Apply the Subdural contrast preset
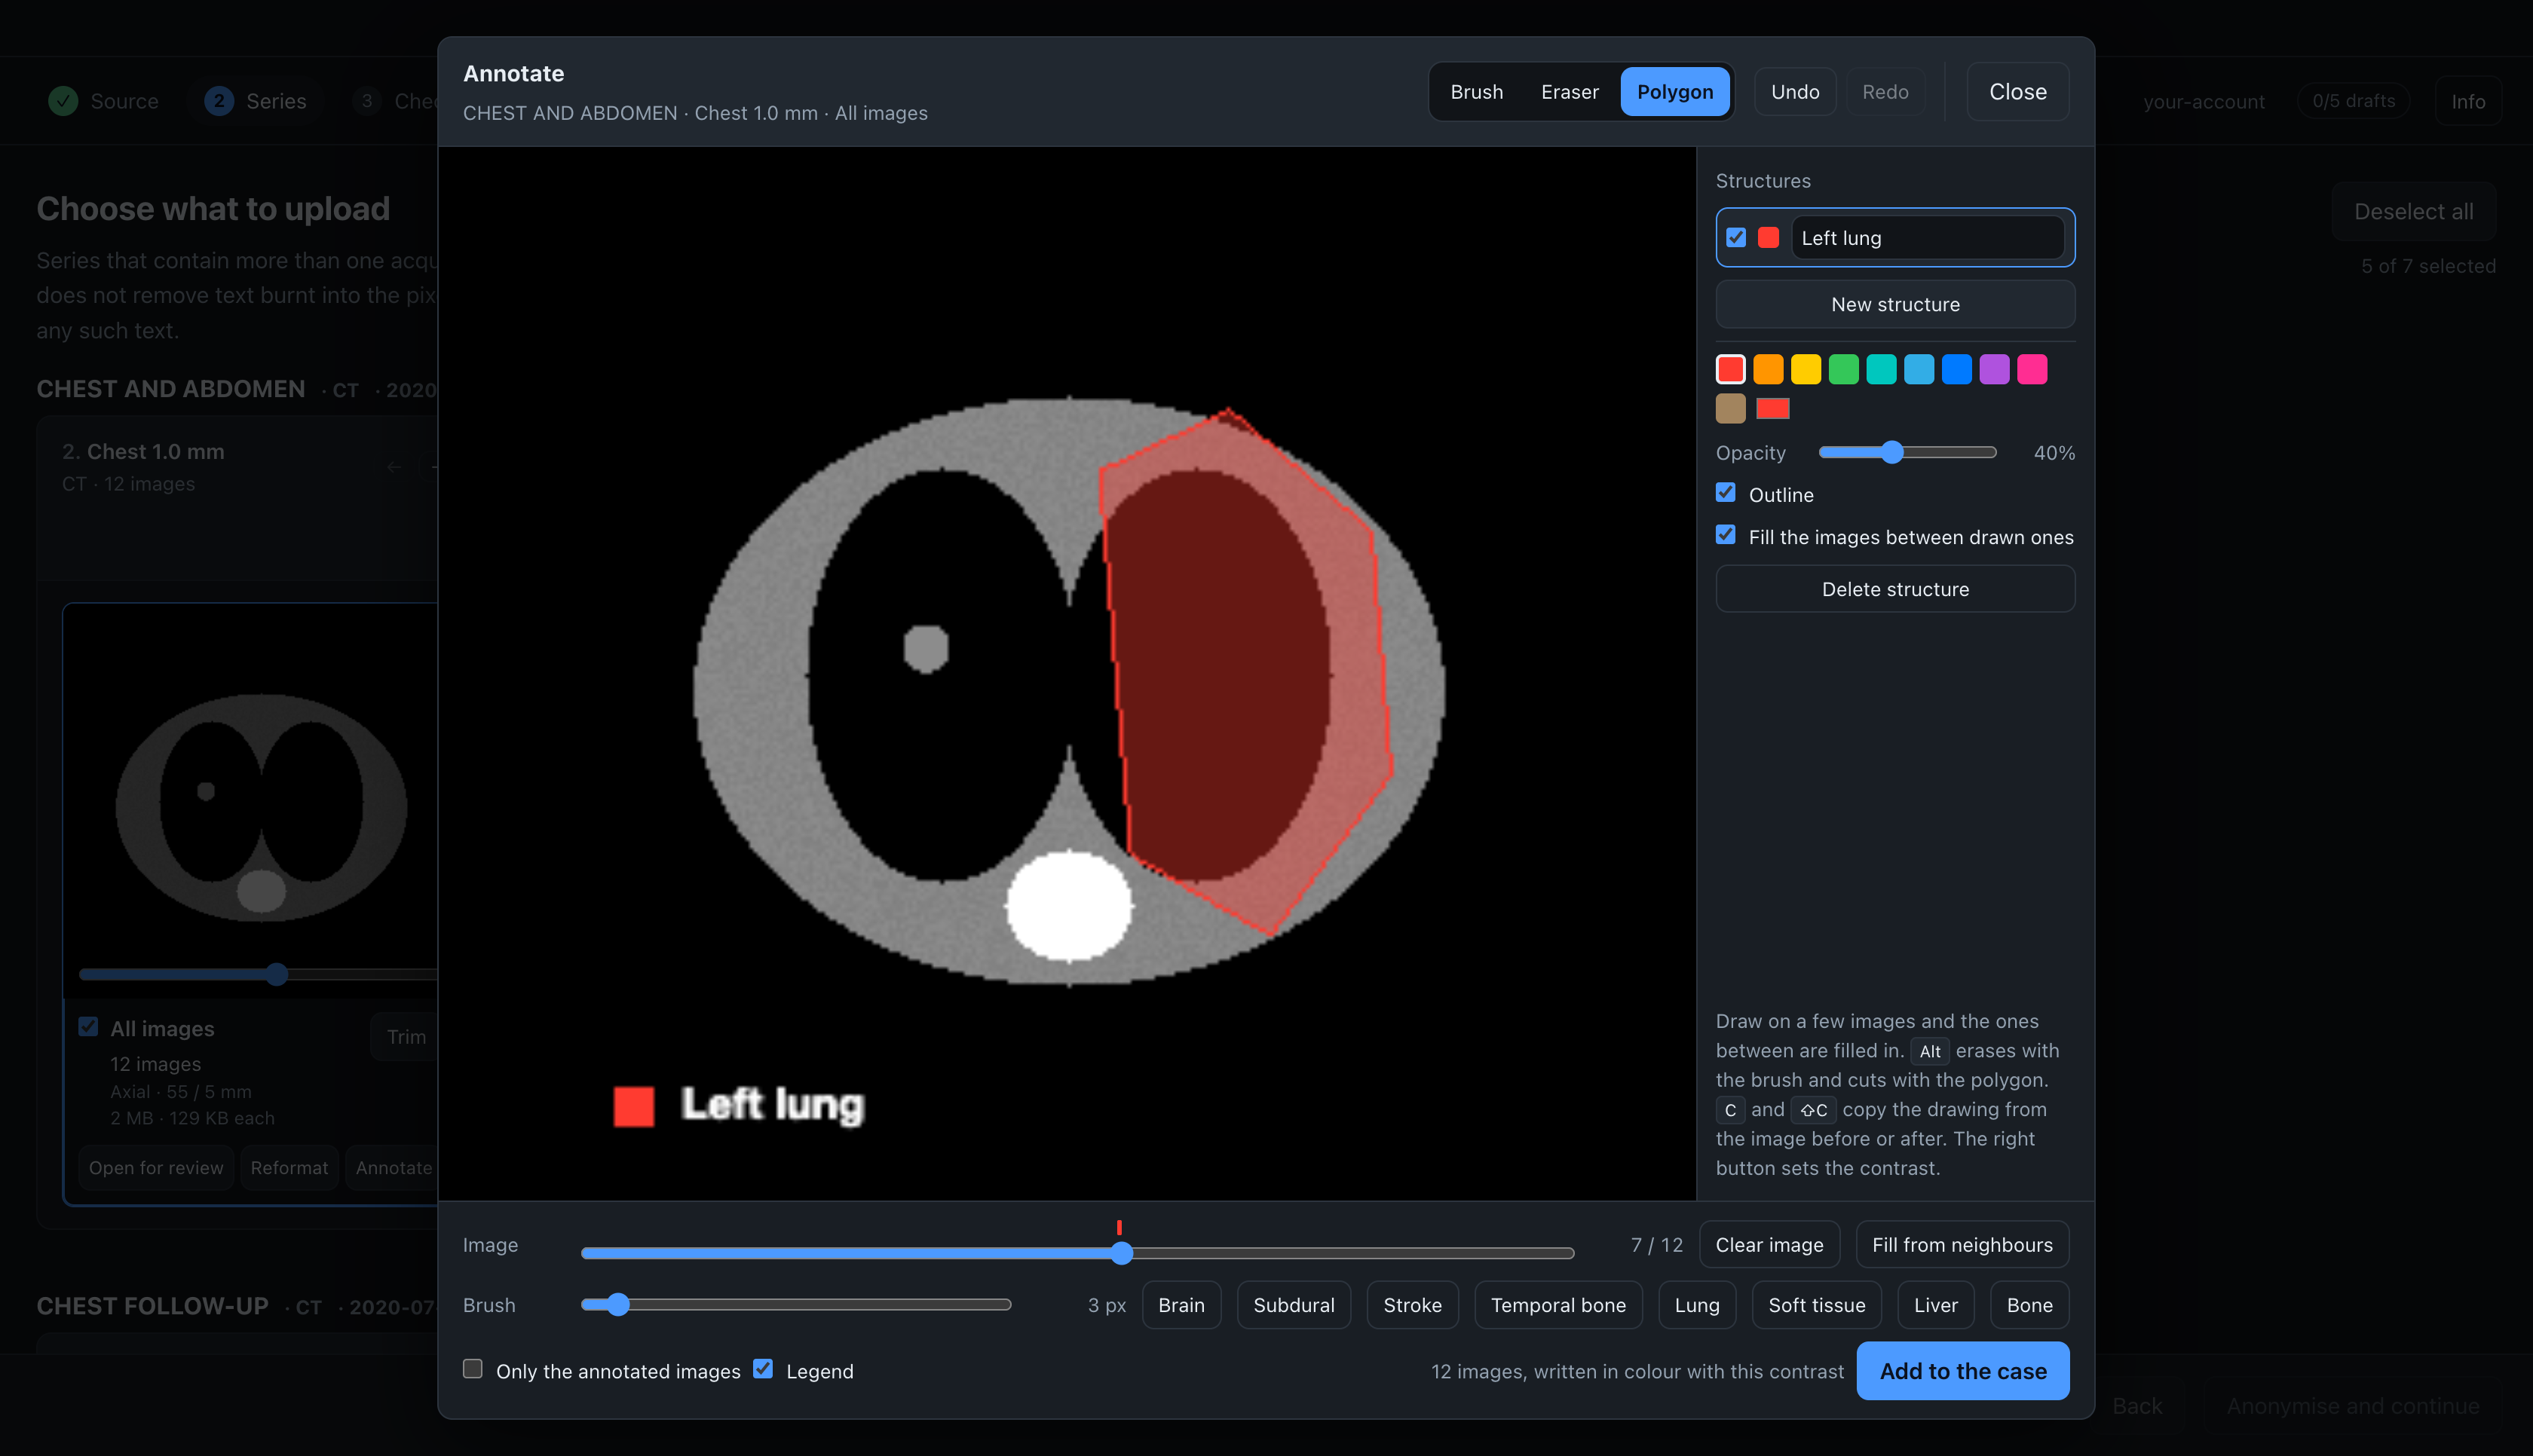This screenshot has height=1456, width=2533. coord(1294,1305)
